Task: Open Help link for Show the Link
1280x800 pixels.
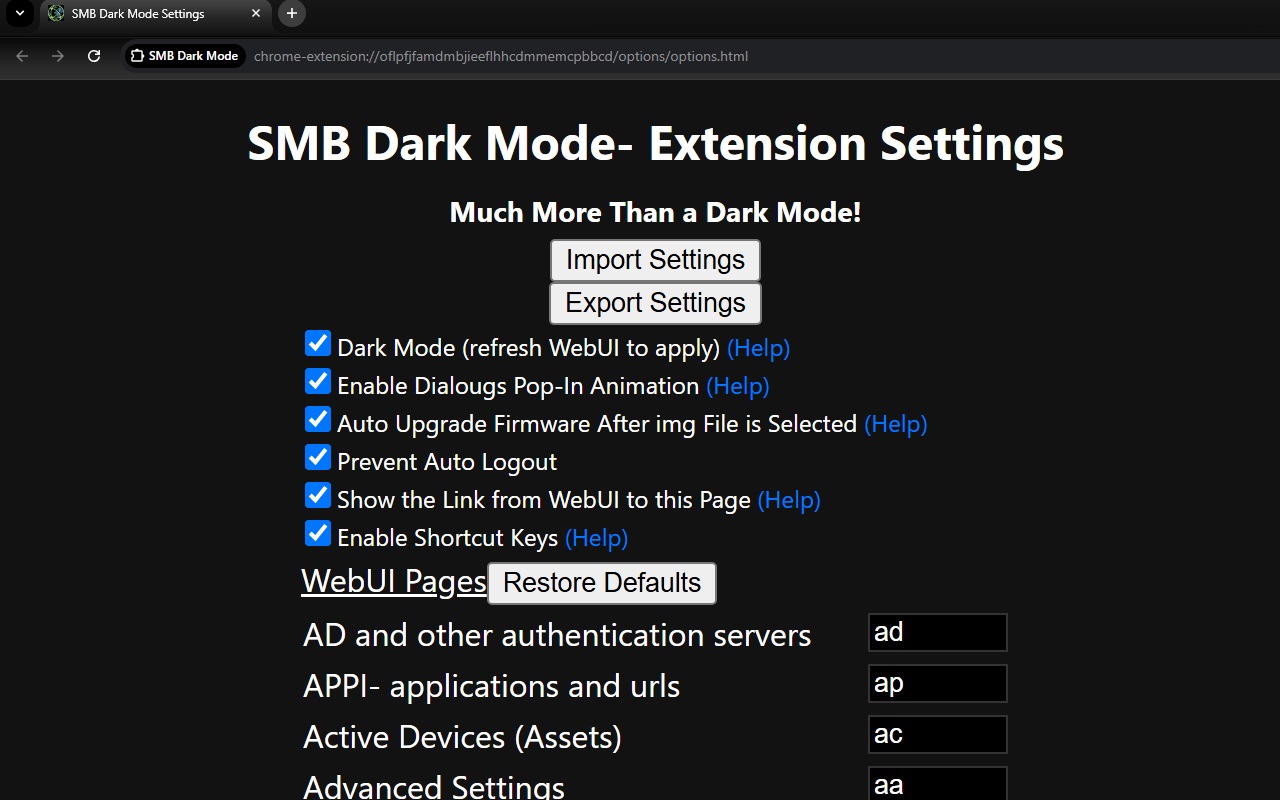Action: pyautogui.click(x=788, y=500)
